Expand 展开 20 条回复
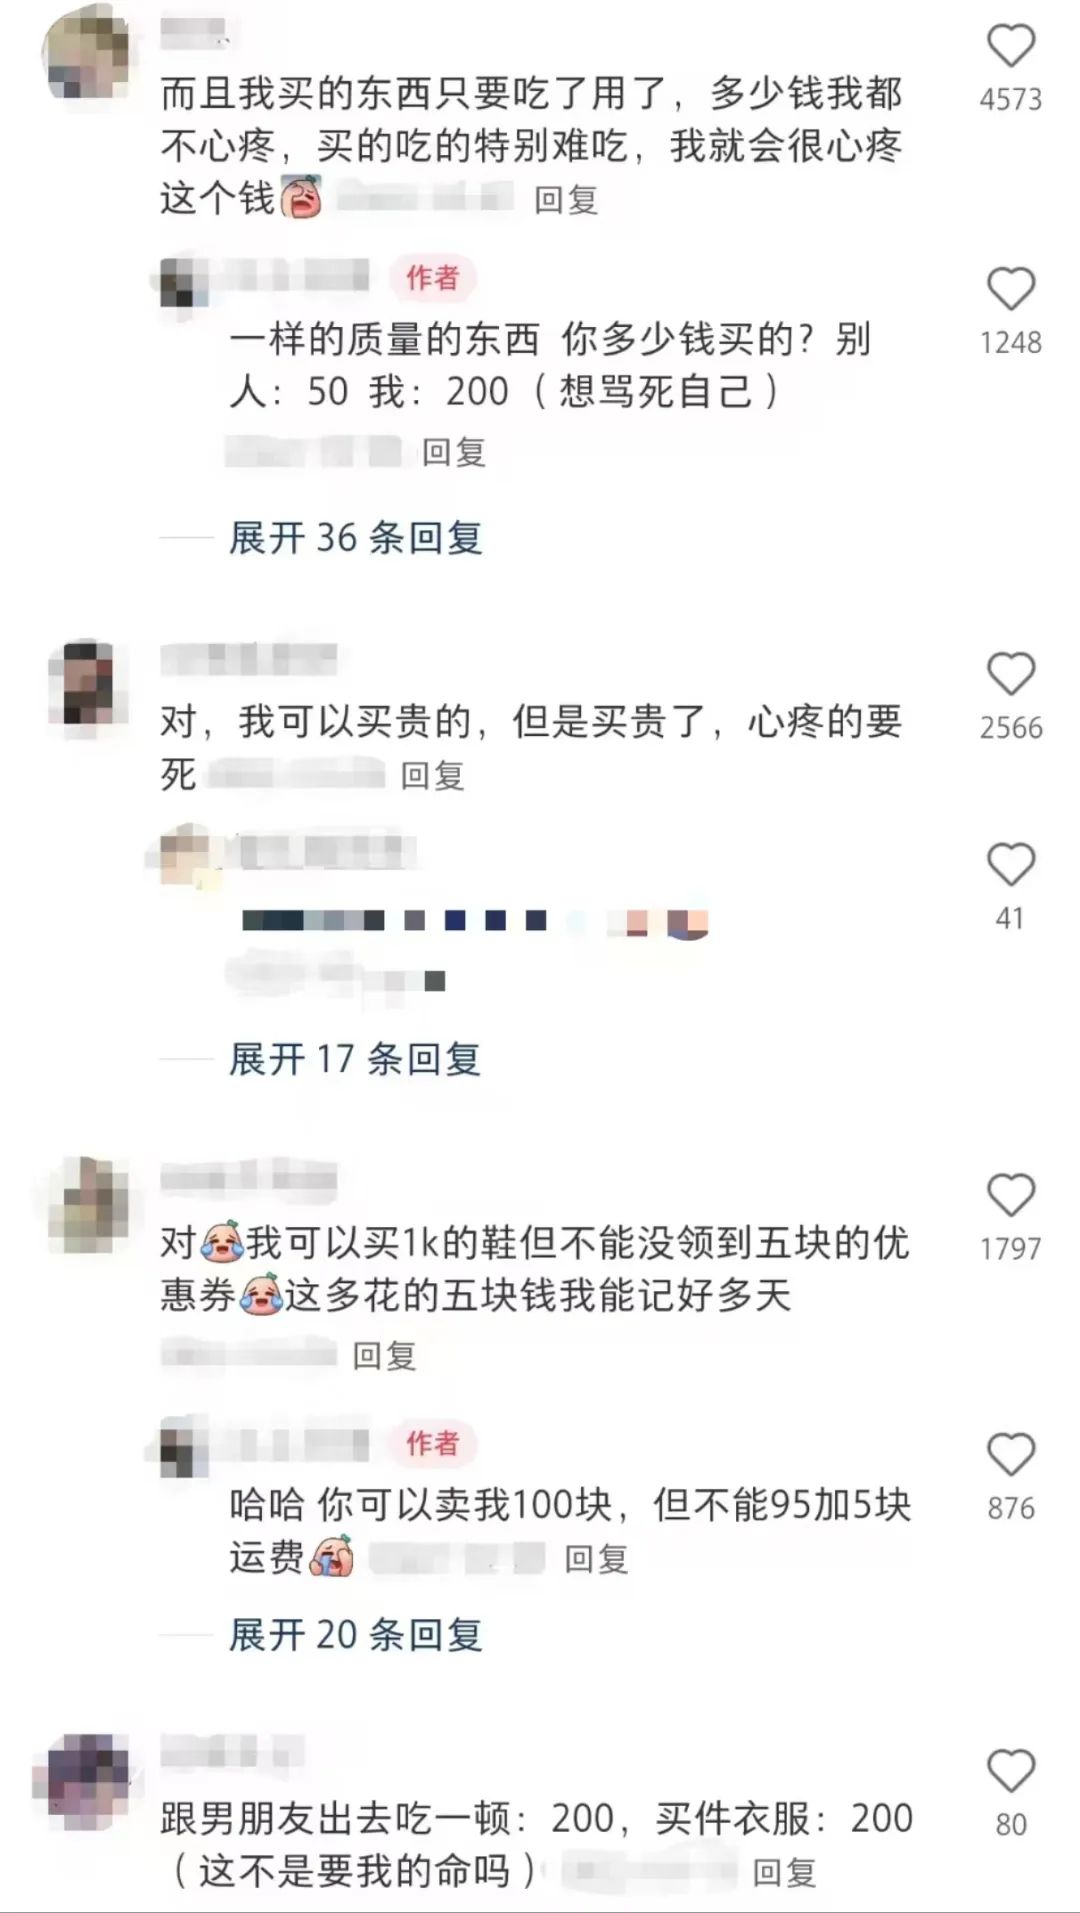1080x1913 pixels. [355, 1635]
